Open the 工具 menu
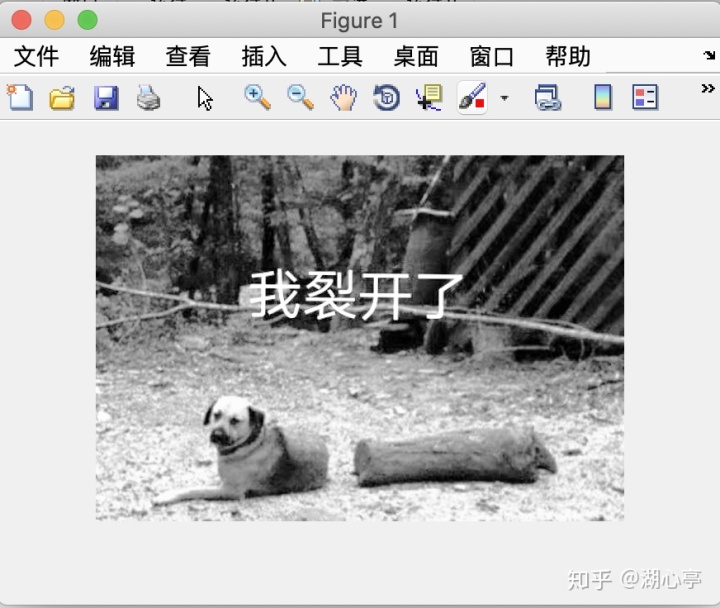Screen dimensions: 720x608 click(x=340, y=56)
